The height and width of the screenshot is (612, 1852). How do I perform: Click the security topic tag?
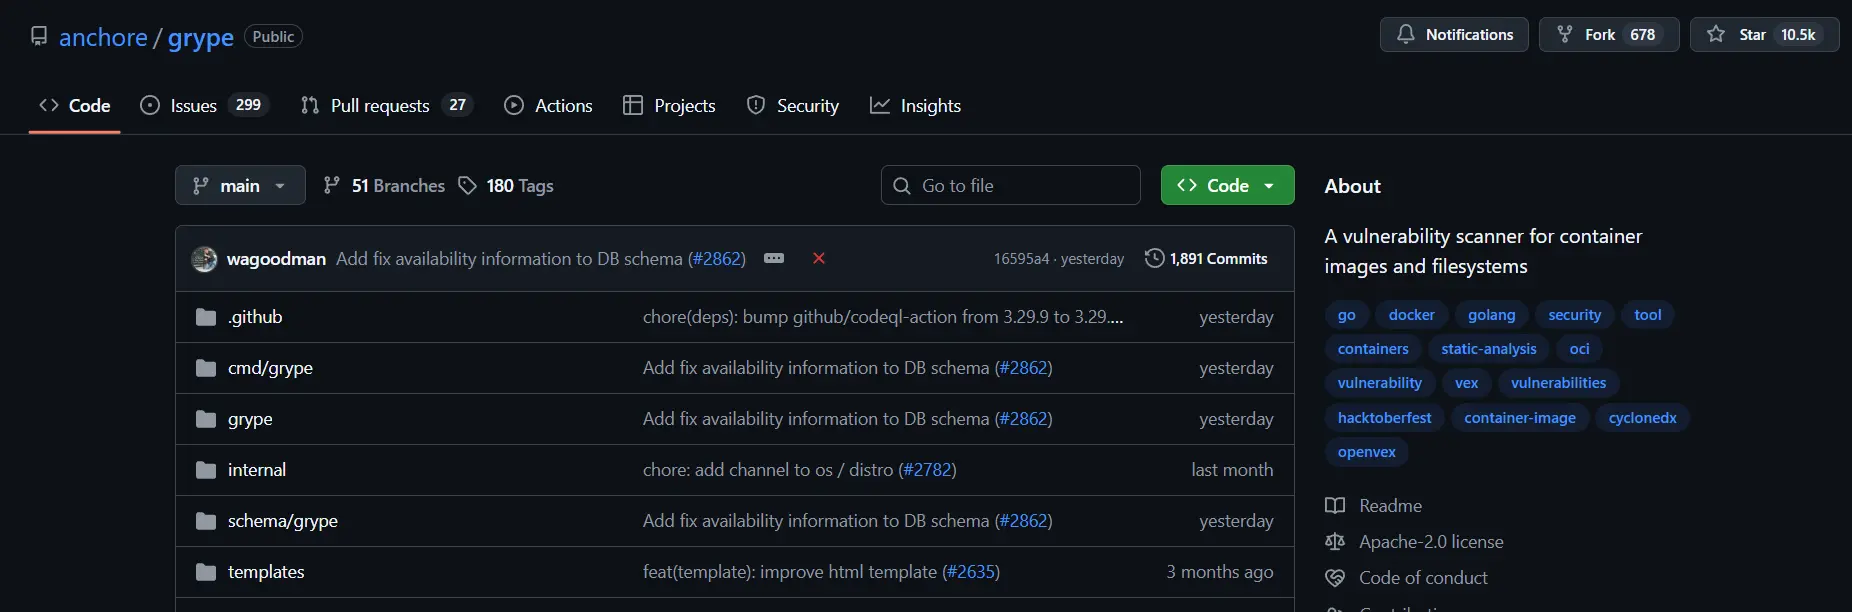(x=1575, y=315)
